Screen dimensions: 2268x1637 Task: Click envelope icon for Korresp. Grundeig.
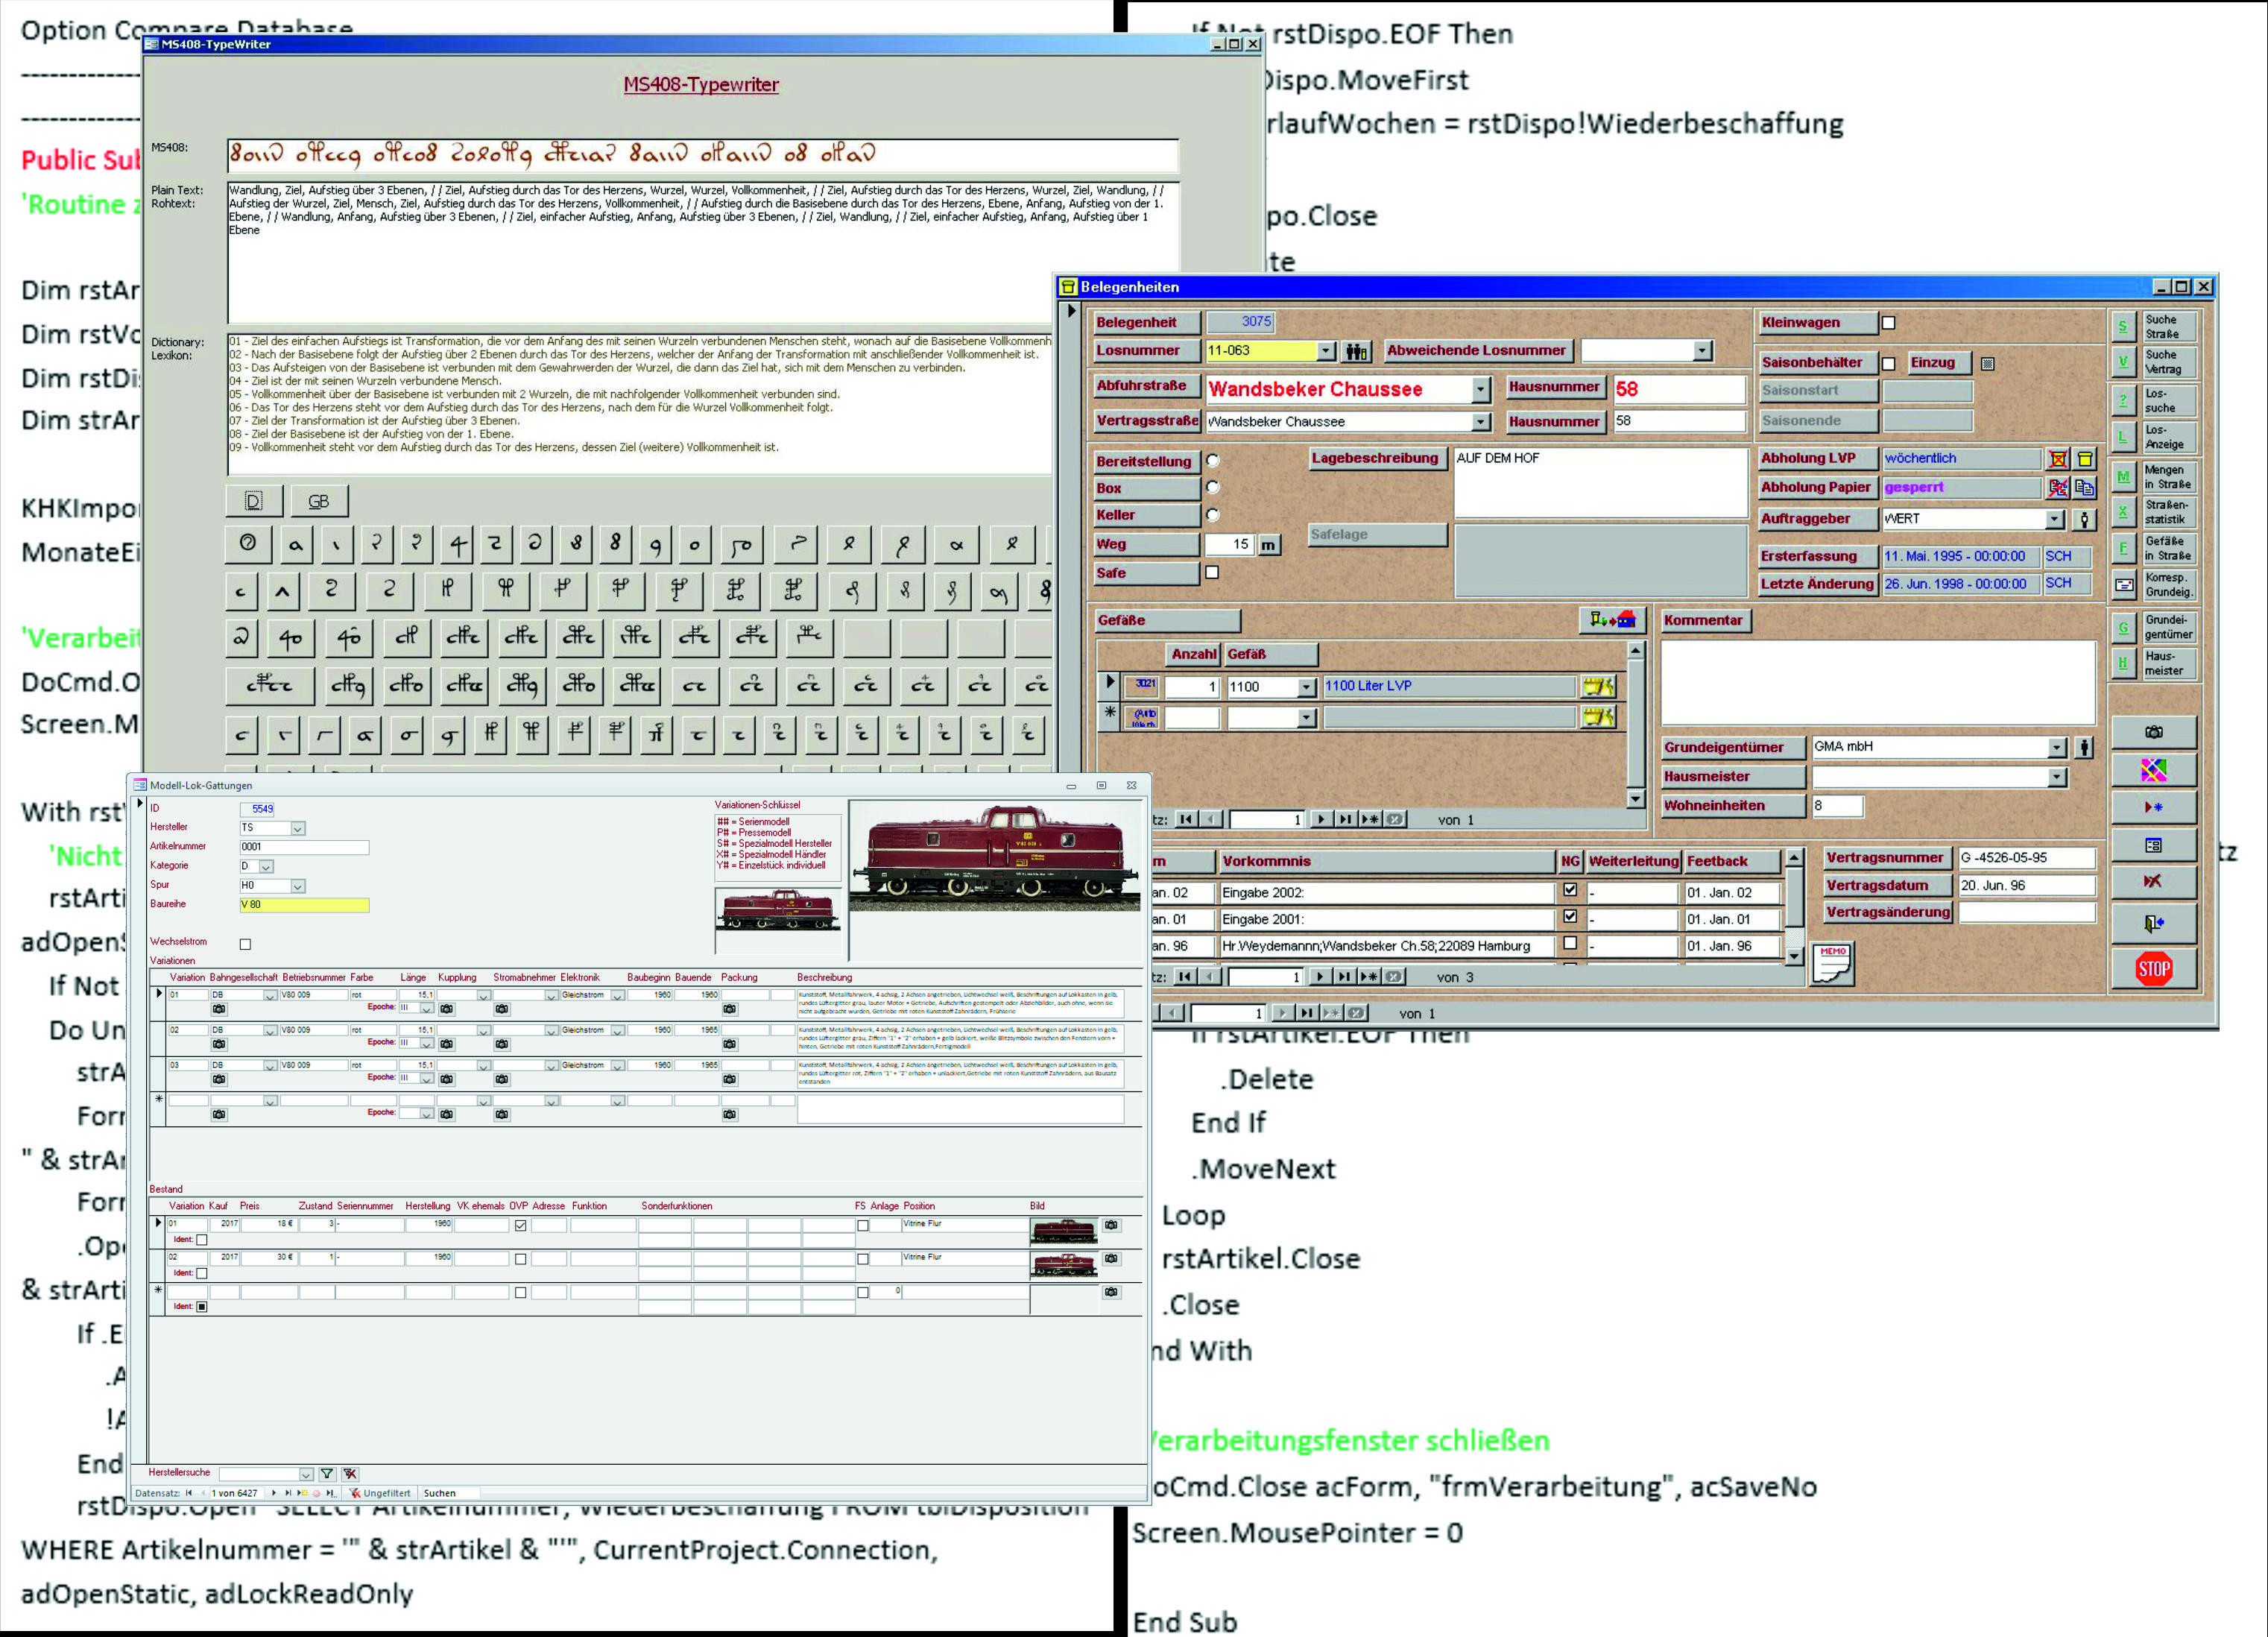coord(2124,584)
